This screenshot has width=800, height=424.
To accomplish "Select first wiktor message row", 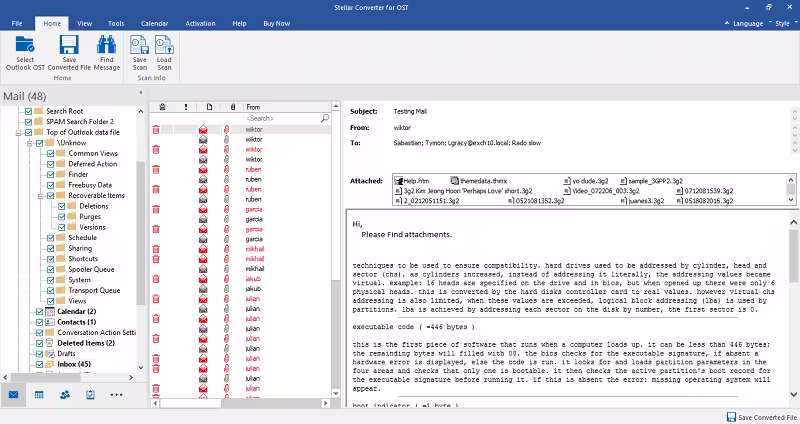I will coord(240,130).
